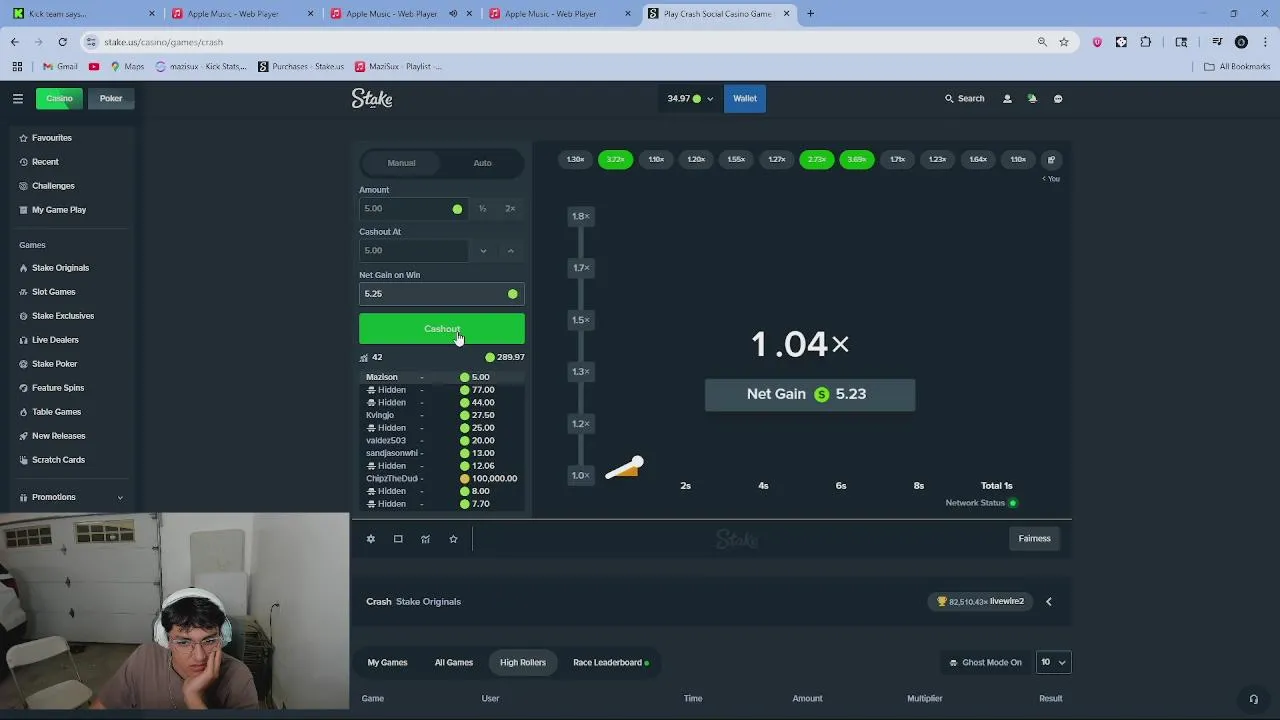The height and width of the screenshot is (720, 1280).
Task: Open crash history list icon
Action: pyautogui.click(x=1051, y=160)
